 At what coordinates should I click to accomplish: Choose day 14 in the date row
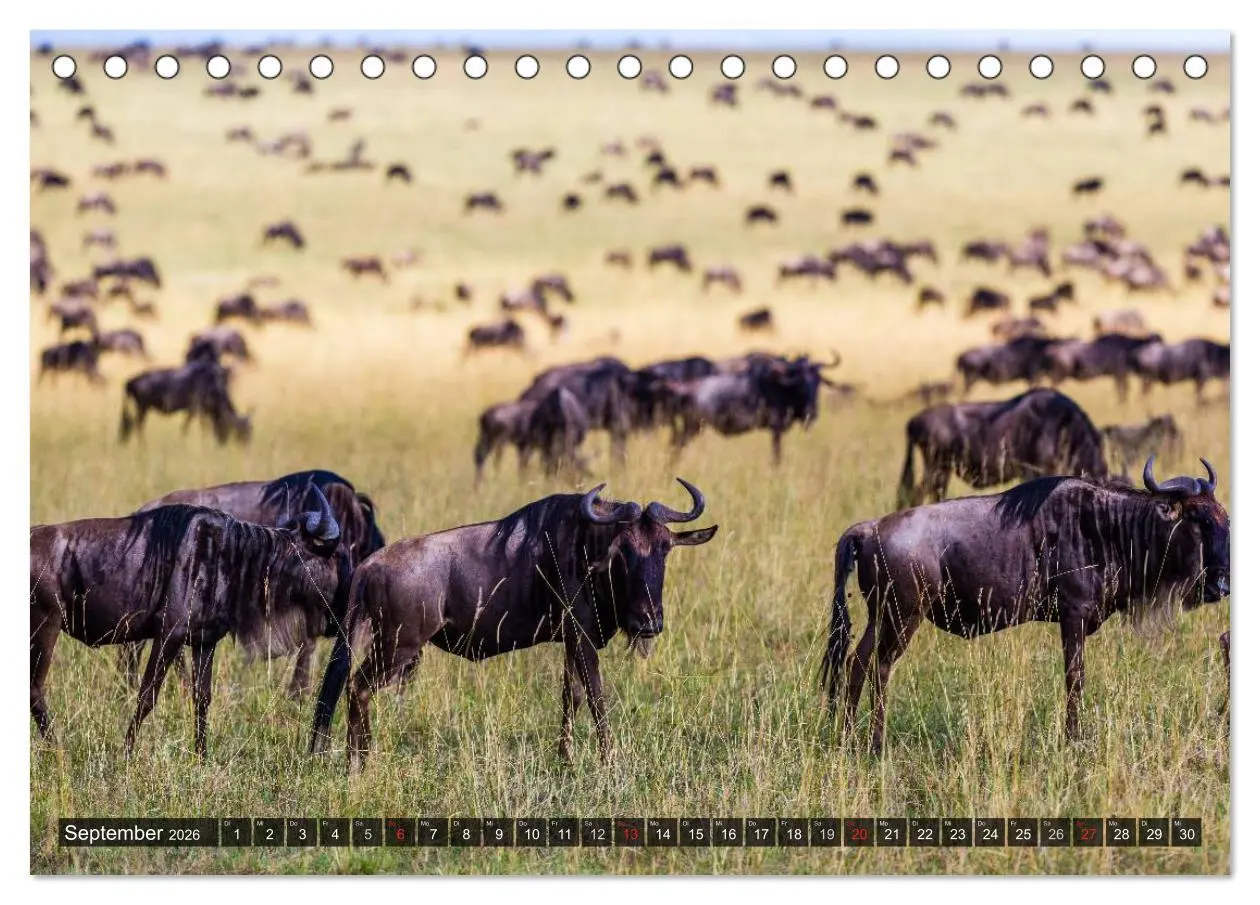[x=662, y=833]
